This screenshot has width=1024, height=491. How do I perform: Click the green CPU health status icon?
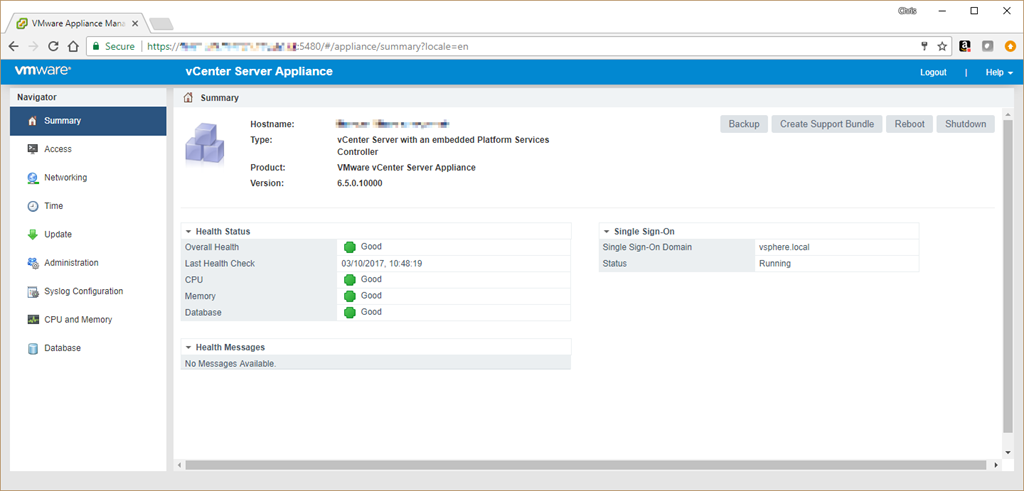349,279
